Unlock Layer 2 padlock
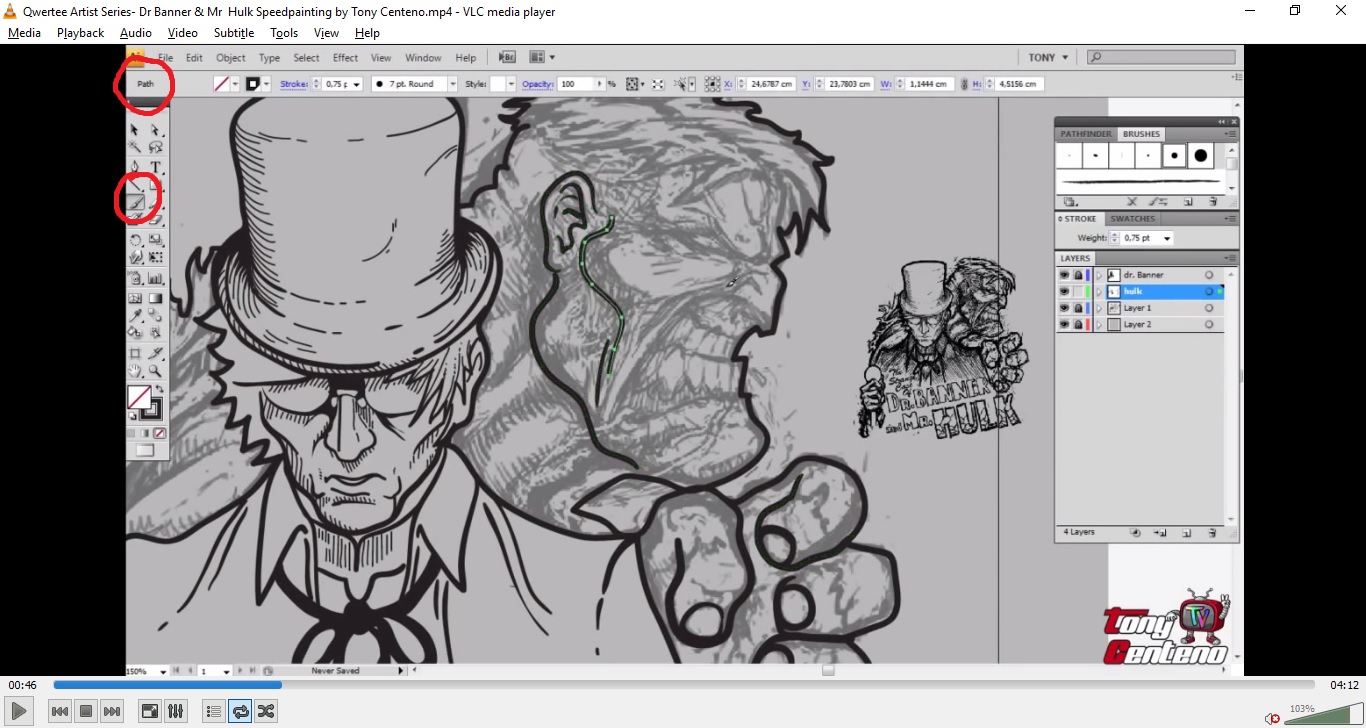The height and width of the screenshot is (728, 1366). [1078, 325]
